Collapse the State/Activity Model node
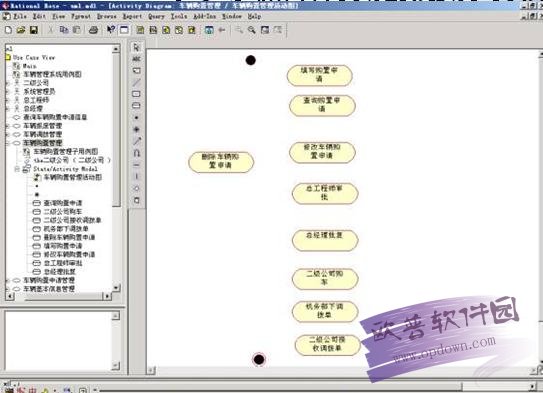This screenshot has height=393, width=543. [x=17, y=169]
